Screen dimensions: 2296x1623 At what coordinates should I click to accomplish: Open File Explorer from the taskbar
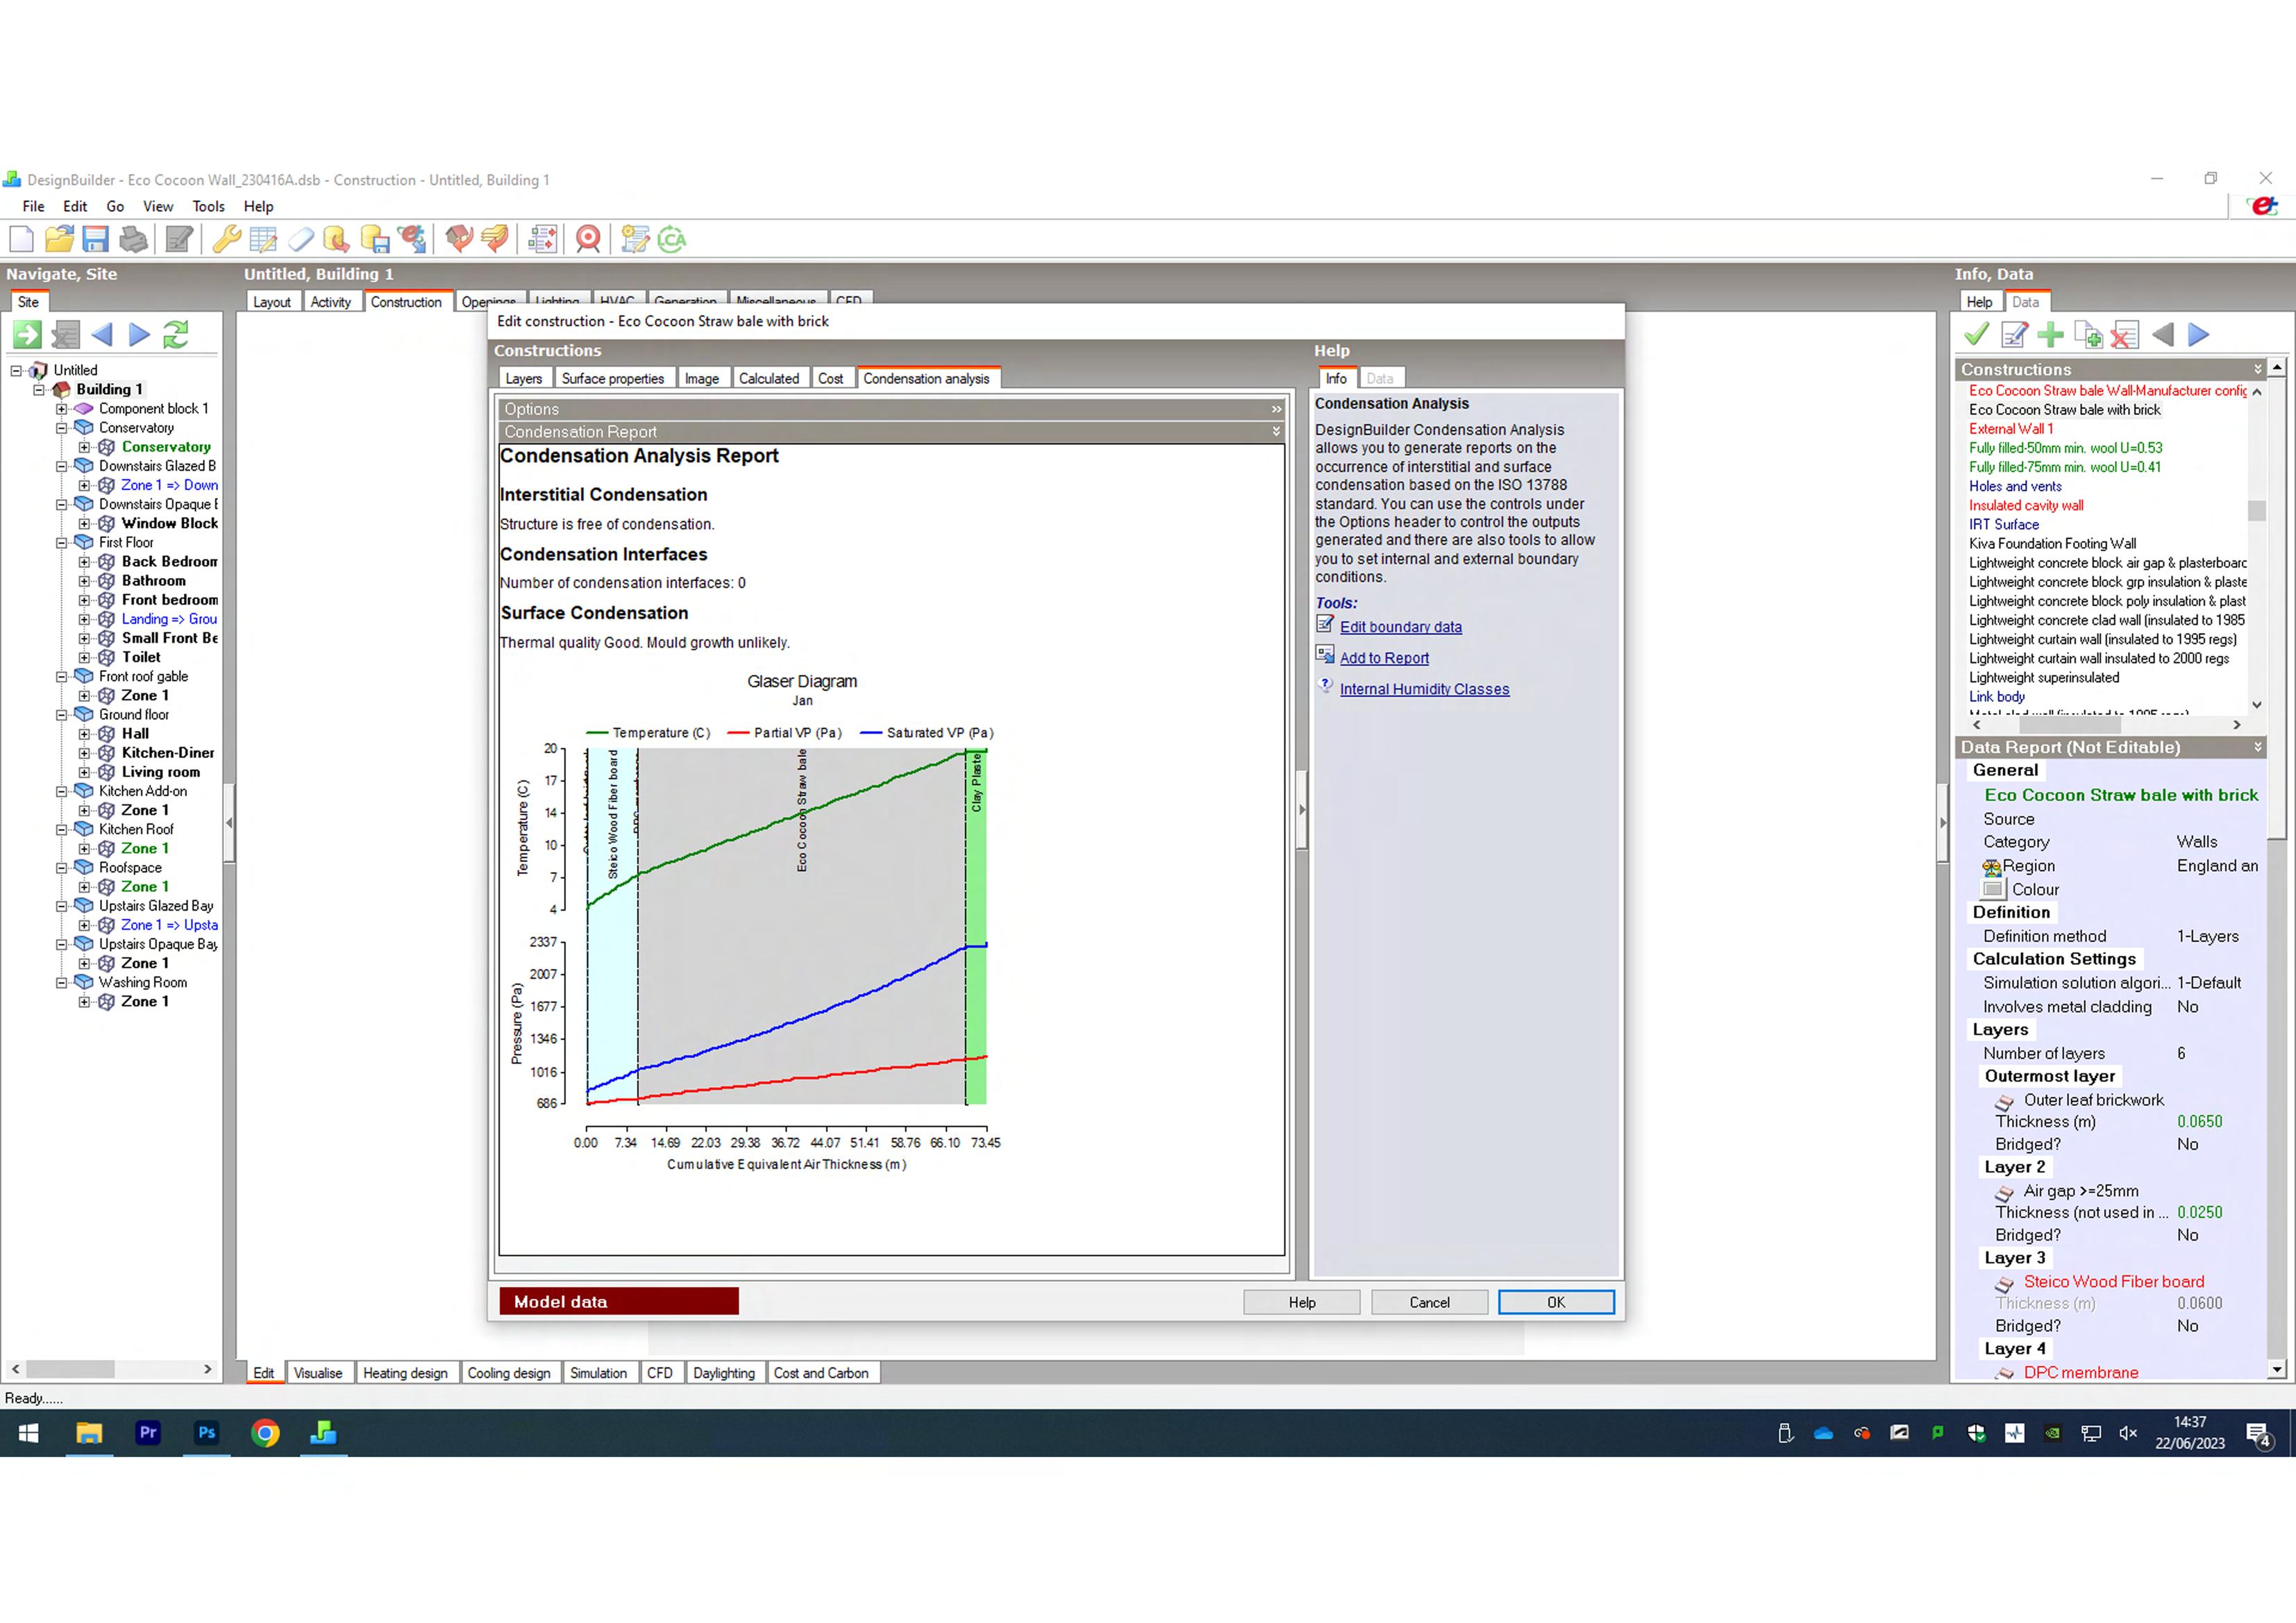(x=89, y=1433)
